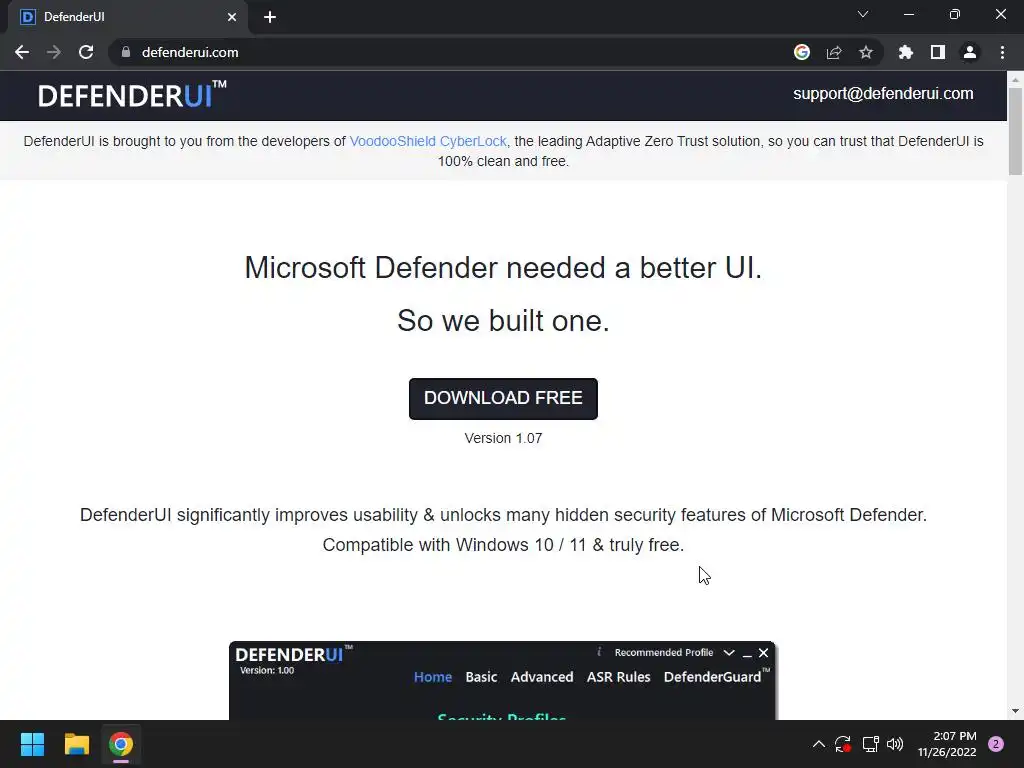The height and width of the screenshot is (768, 1024).
Task: Click the 'Microsoft Defender needed a better UI.' heading
Action: (x=503, y=268)
